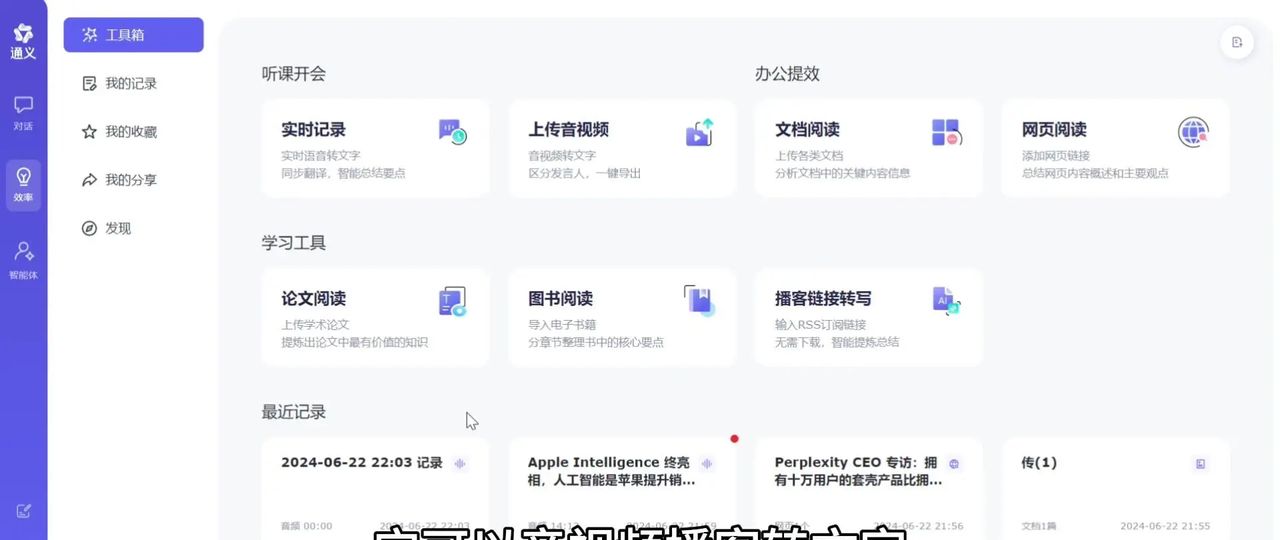Image resolution: width=1280 pixels, height=540 pixels.
Task: Click audio waveform icon beside 22:03 记录
Action: (x=460, y=463)
